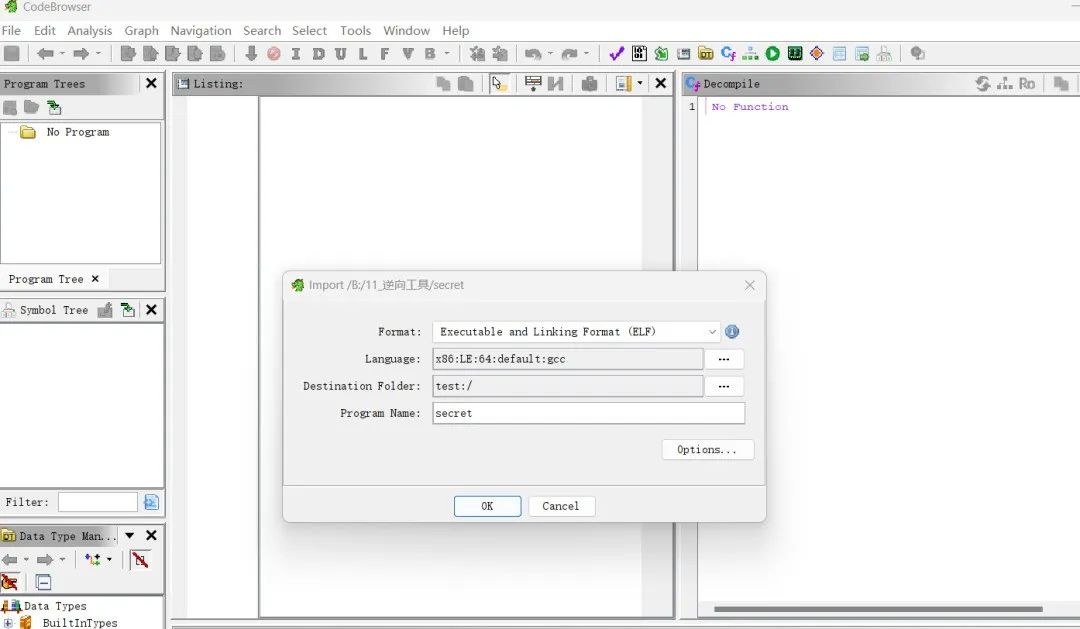Image resolution: width=1080 pixels, height=629 pixels.
Task: Open the File menu
Action: pyautogui.click(x=11, y=30)
